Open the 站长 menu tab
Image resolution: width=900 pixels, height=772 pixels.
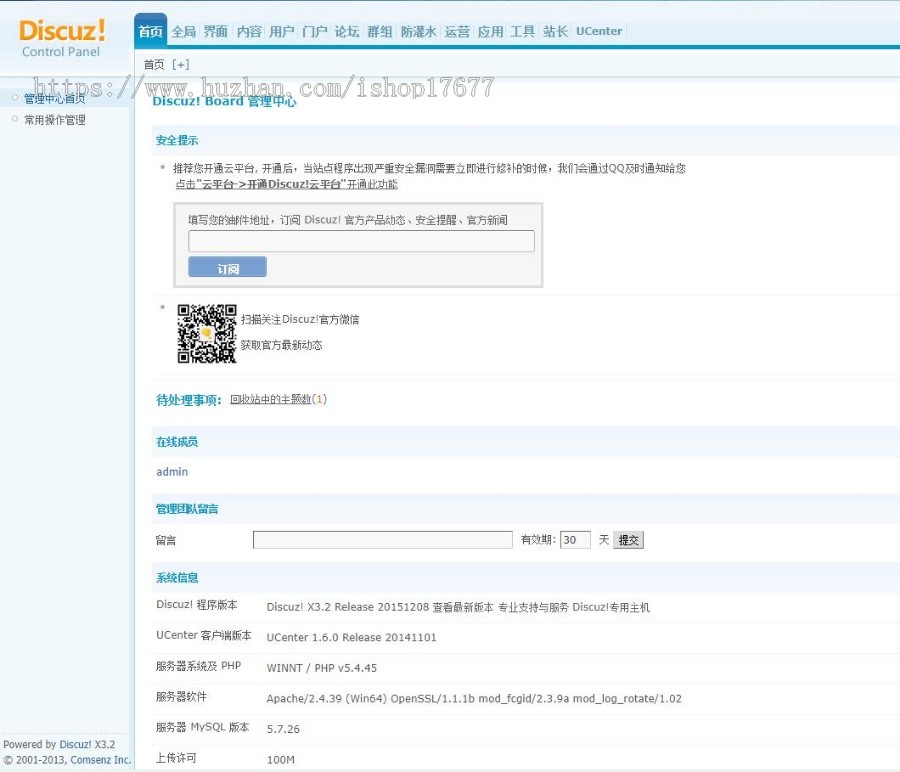tap(555, 32)
